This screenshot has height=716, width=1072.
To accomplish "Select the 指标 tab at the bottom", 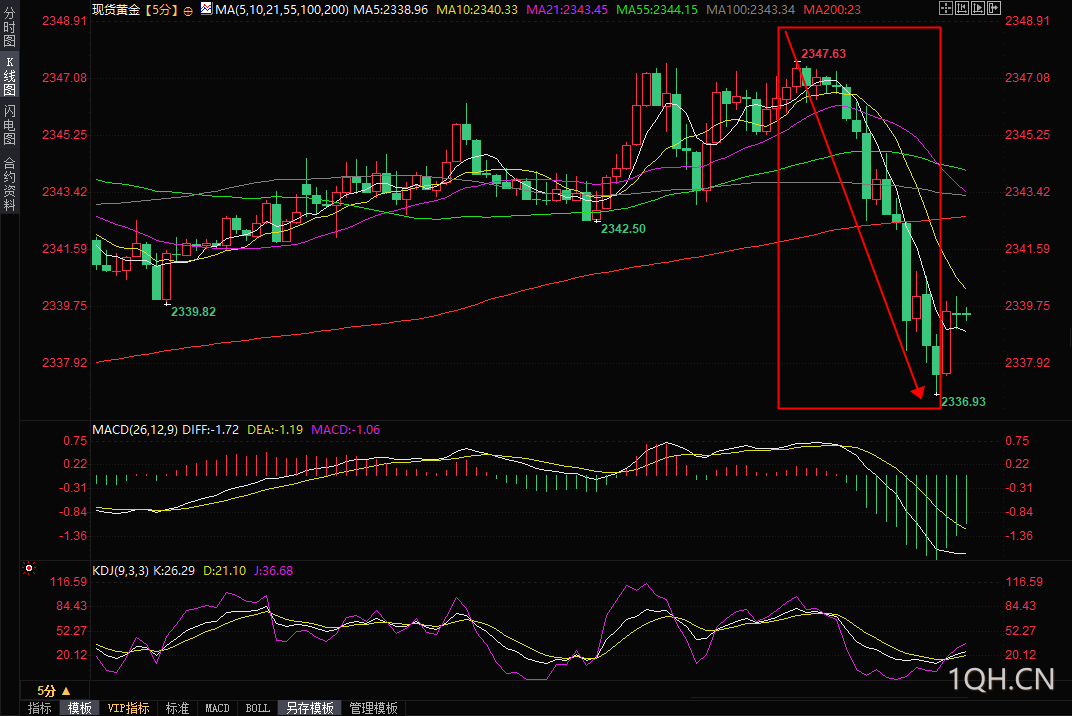I will pos(40,708).
